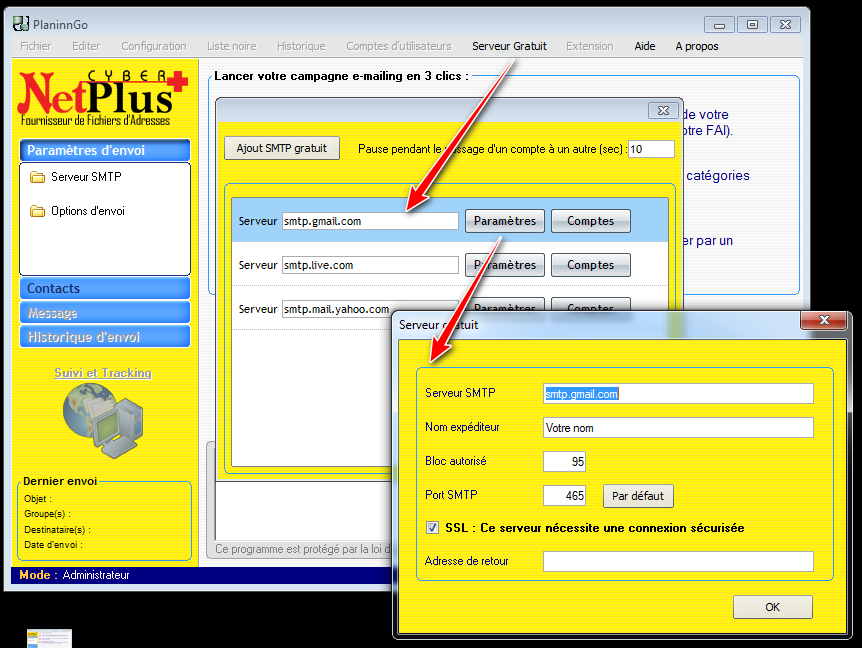Toggle the SSL secure connection checkbox

[432, 528]
